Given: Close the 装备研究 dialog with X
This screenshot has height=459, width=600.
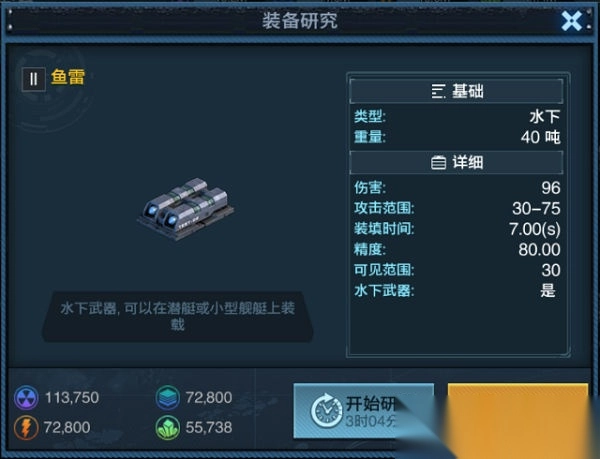Looking at the screenshot, I should pos(571,21).
